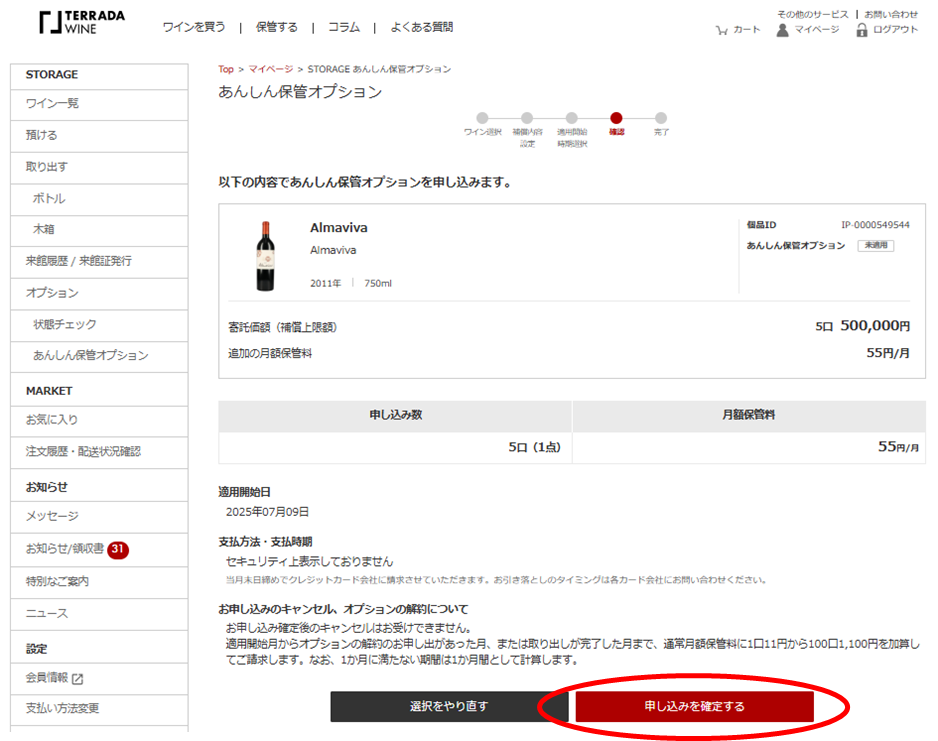This screenshot has width=938, height=741.
Task: Open ワインを買う menu
Action: [x=194, y=27]
